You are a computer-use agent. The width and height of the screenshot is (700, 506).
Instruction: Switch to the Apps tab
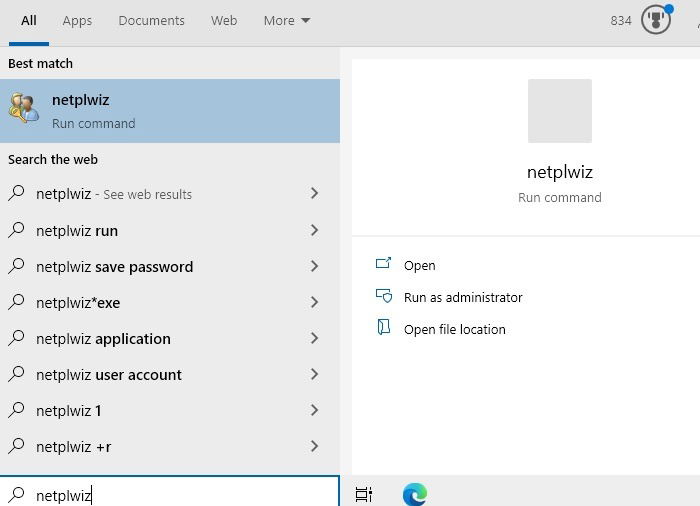(x=77, y=21)
